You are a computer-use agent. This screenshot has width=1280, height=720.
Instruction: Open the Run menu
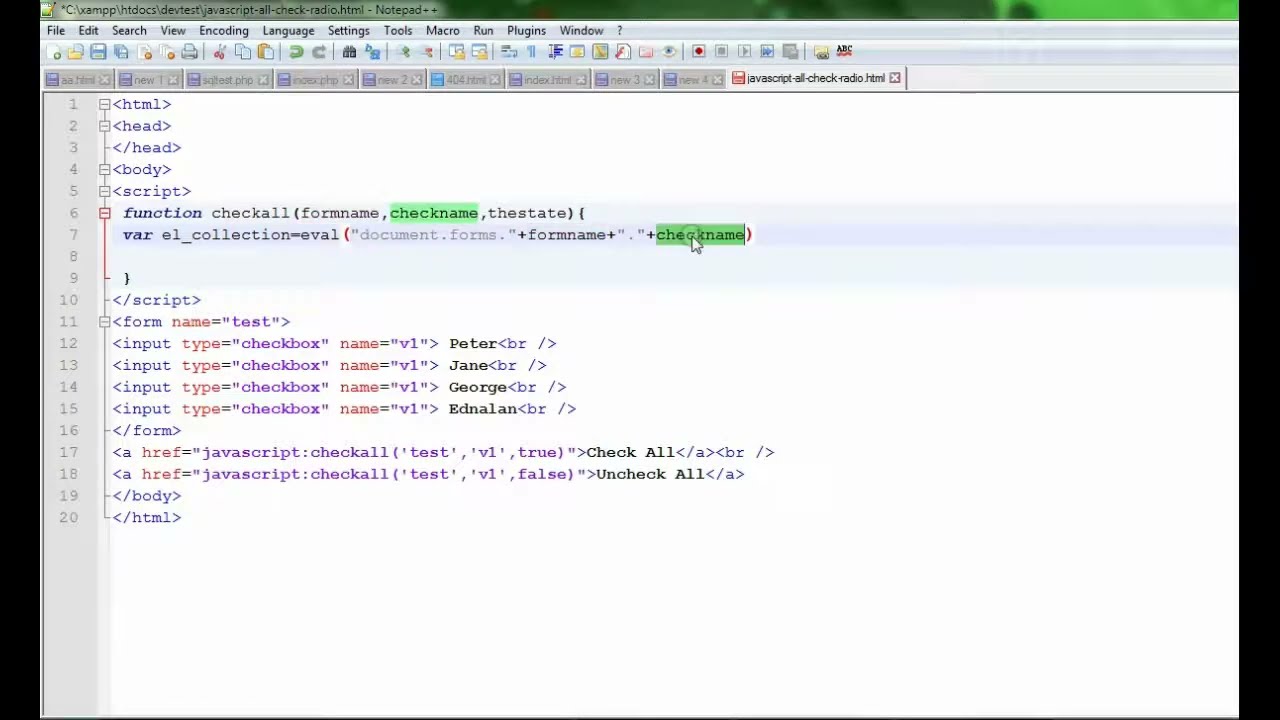coord(483,31)
